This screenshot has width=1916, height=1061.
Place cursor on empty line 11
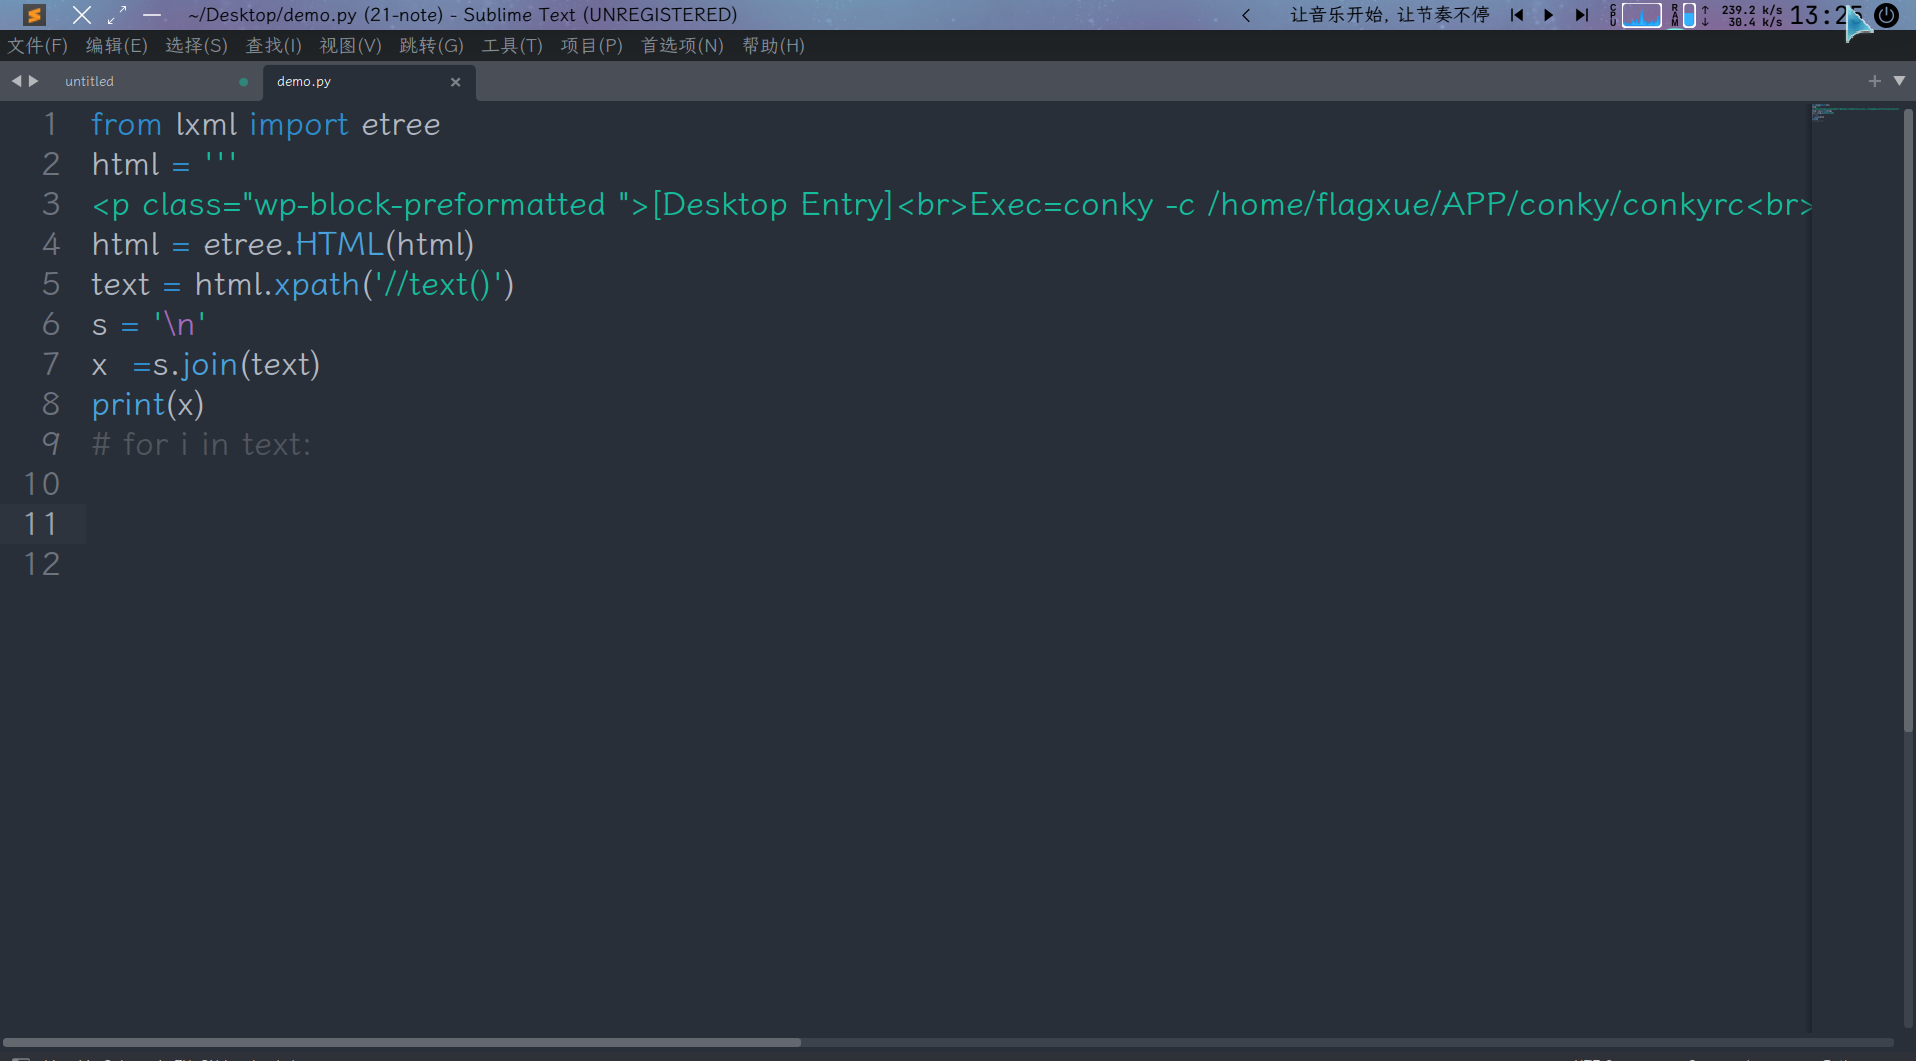point(950,524)
